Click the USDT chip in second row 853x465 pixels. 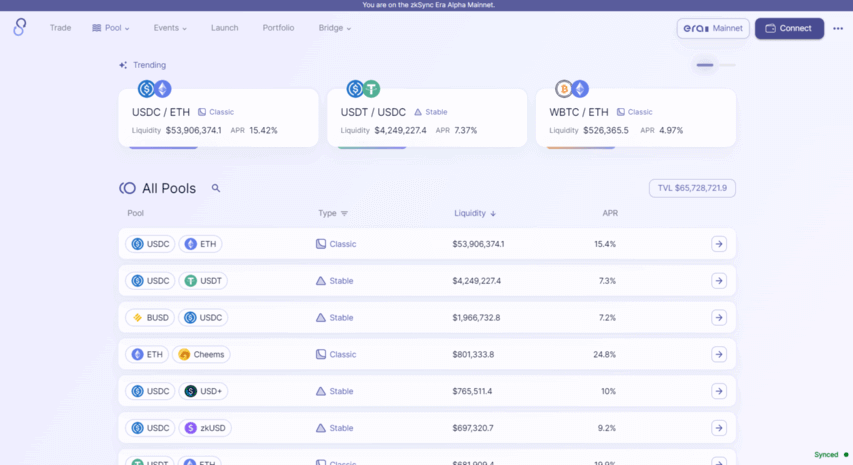(203, 281)
